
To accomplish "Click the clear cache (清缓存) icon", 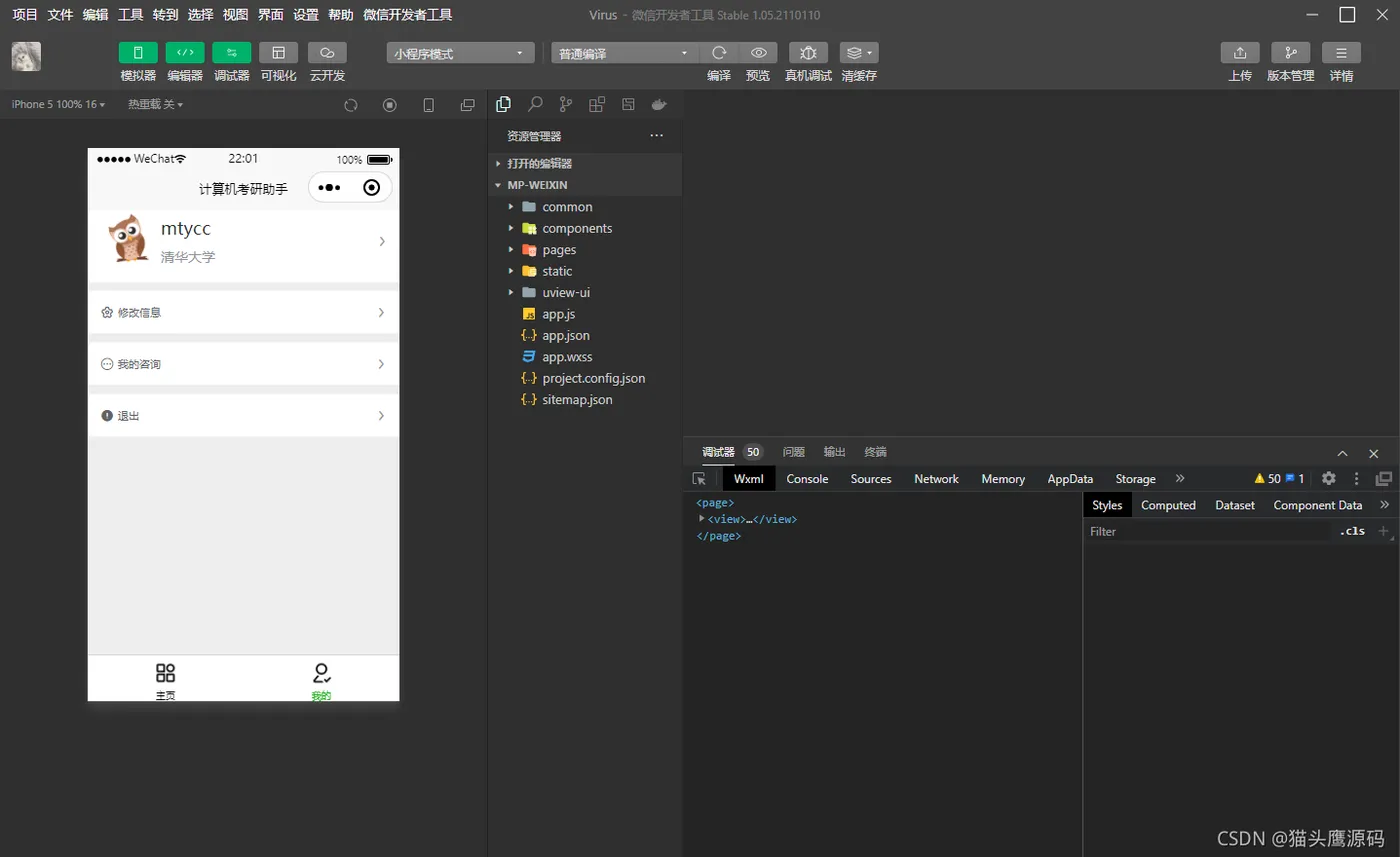I will pos(859,53).
